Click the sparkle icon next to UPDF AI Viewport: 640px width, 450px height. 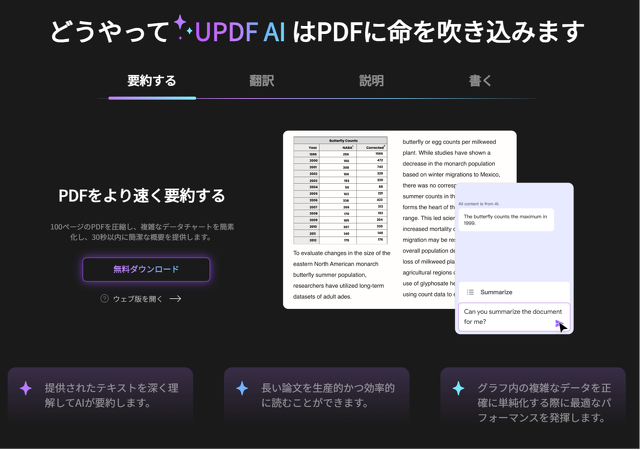[x=183, y=27]
